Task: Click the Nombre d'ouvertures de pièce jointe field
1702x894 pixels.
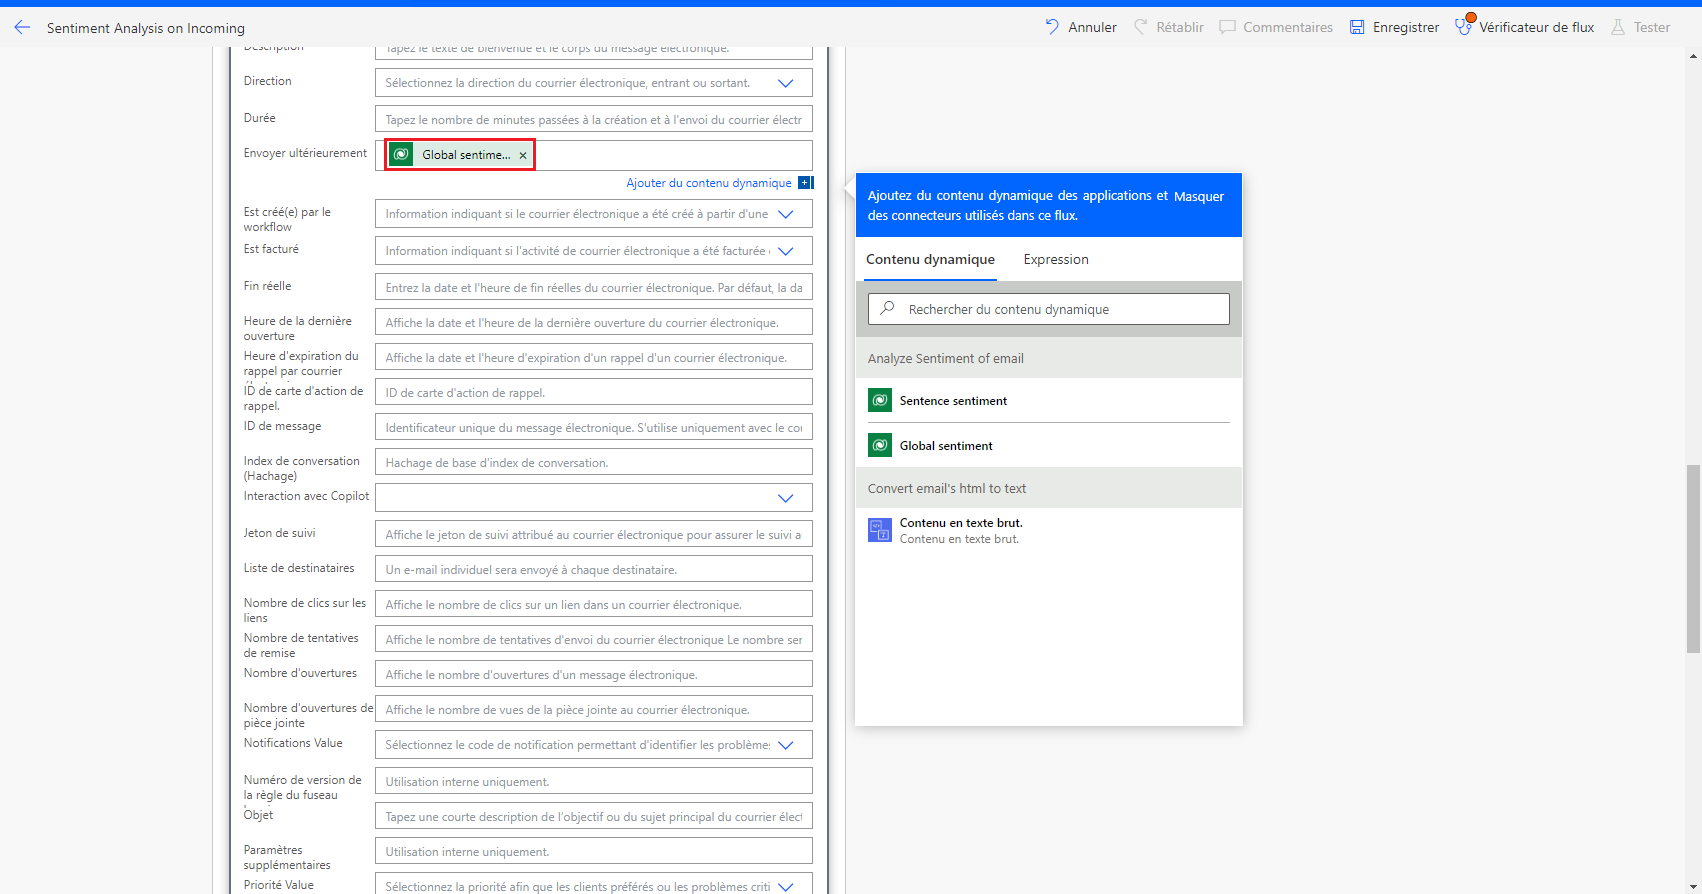Action: coord(593,709)
